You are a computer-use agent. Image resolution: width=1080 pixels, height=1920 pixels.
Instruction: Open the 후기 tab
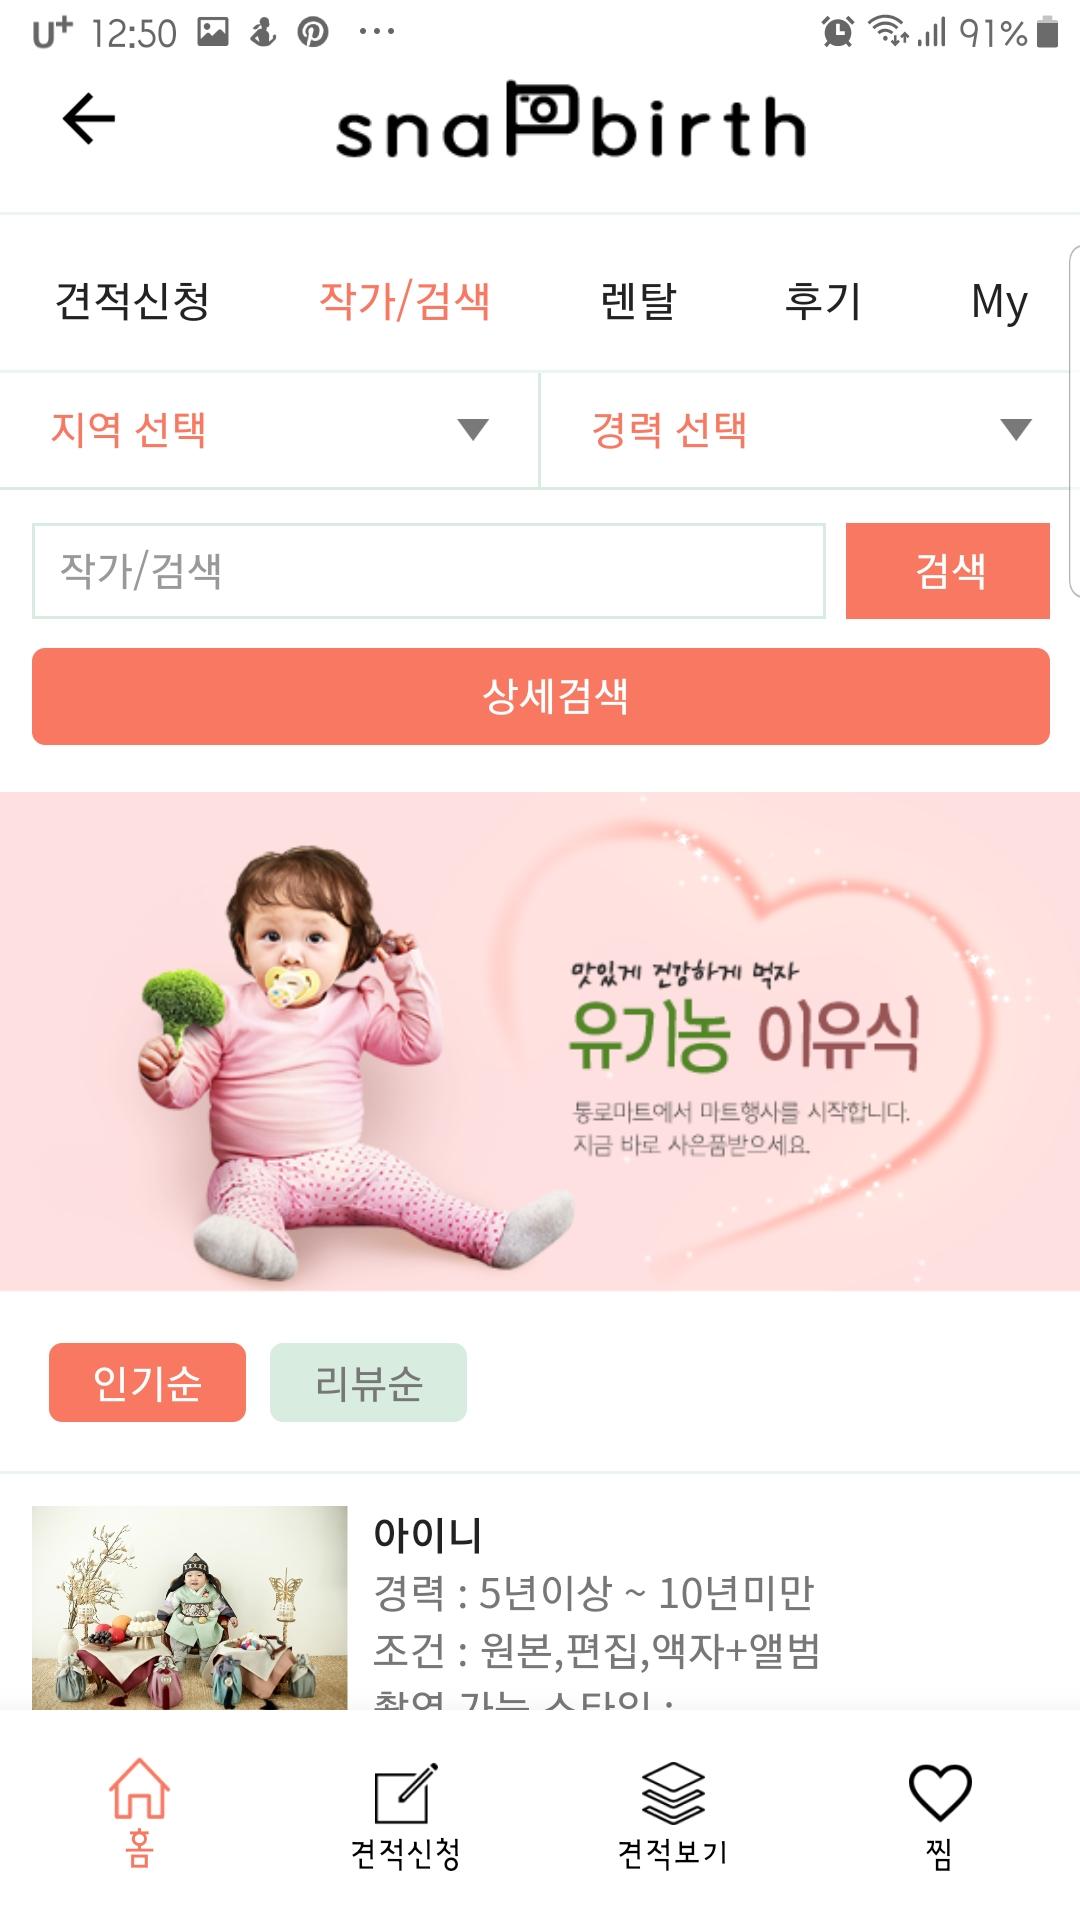pyautogui.click(x=822, y=300)
